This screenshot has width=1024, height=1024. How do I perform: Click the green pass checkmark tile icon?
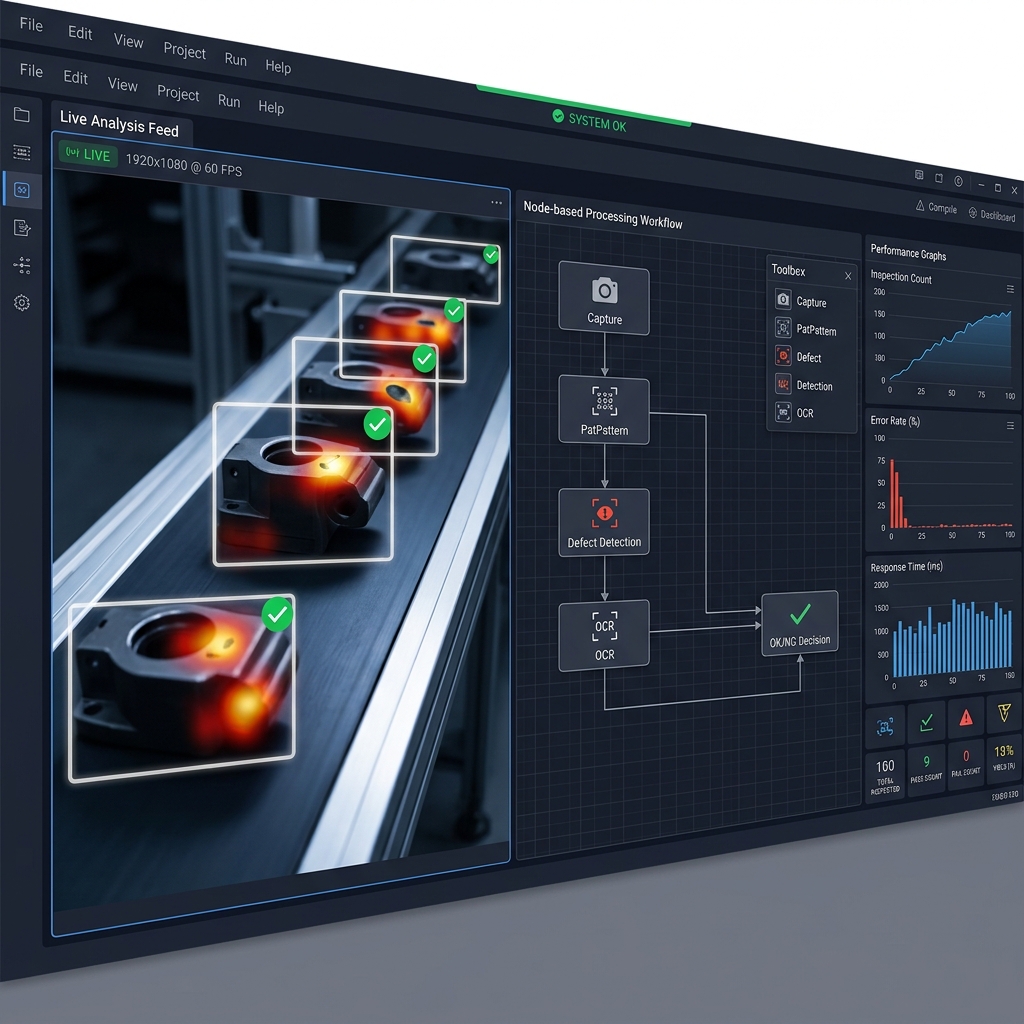[926, 722]
